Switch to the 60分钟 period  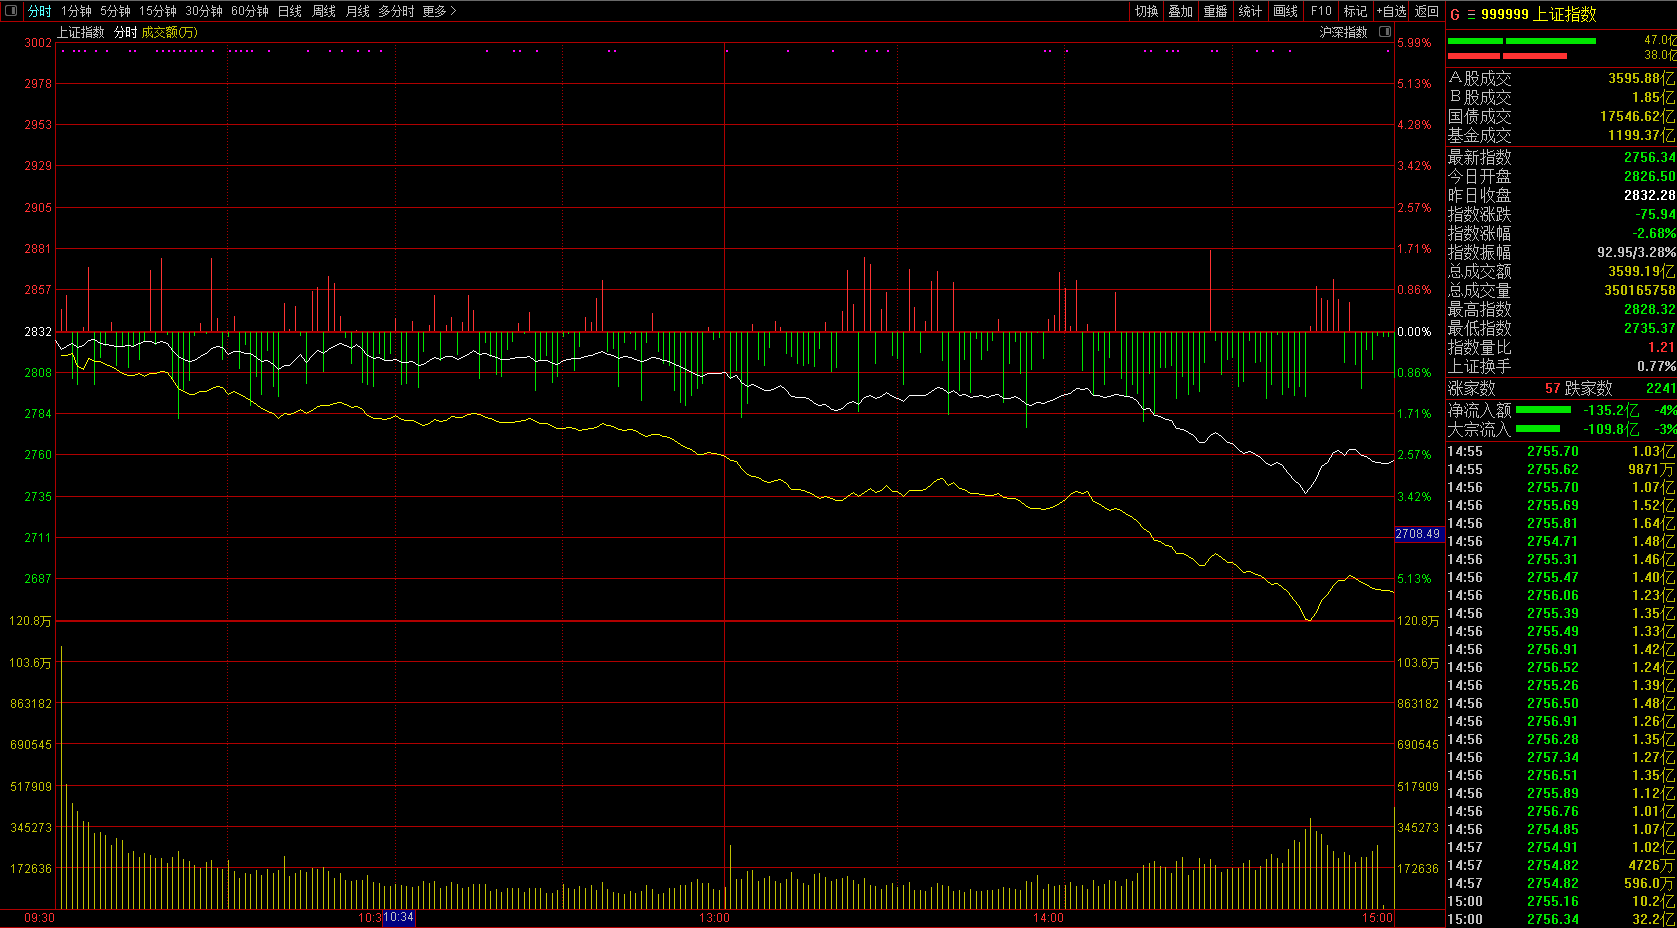pos(250,11)
